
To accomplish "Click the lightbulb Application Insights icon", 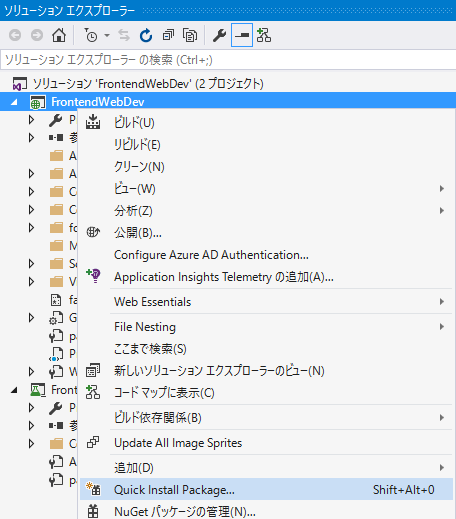I will coord(93,276).
